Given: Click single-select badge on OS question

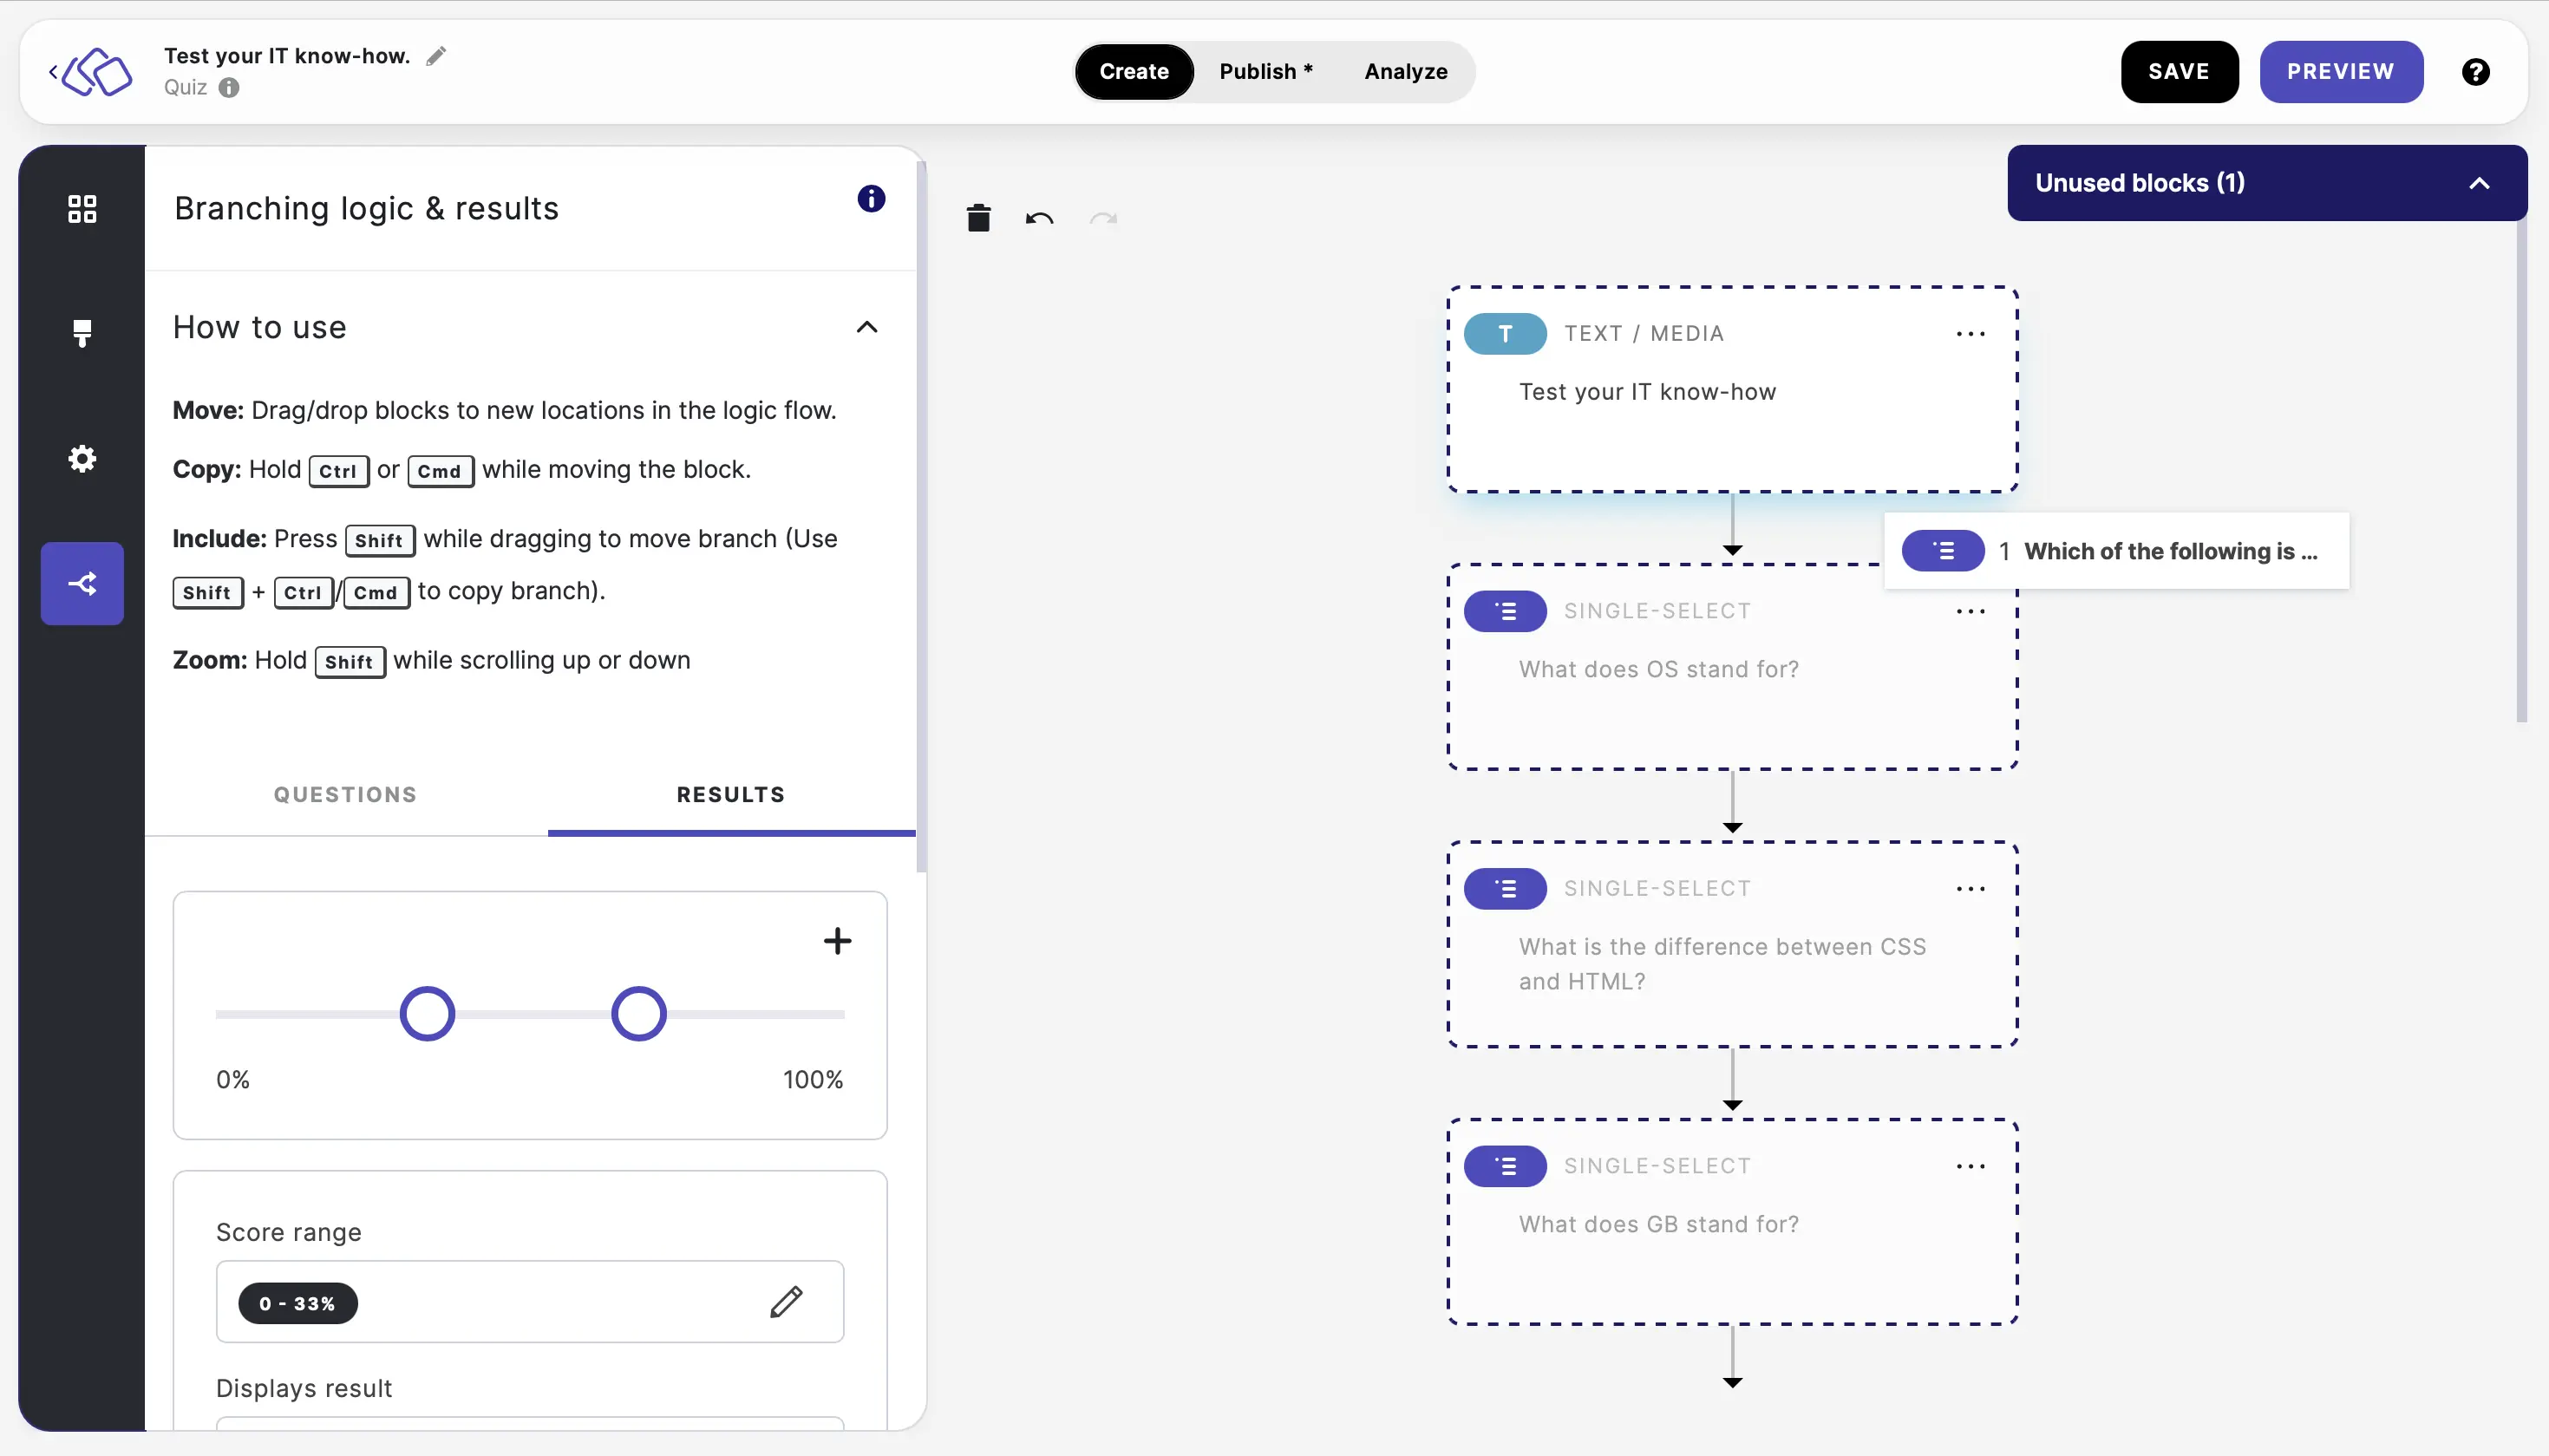Looking at the screenshot, I should coord(1505,612).
